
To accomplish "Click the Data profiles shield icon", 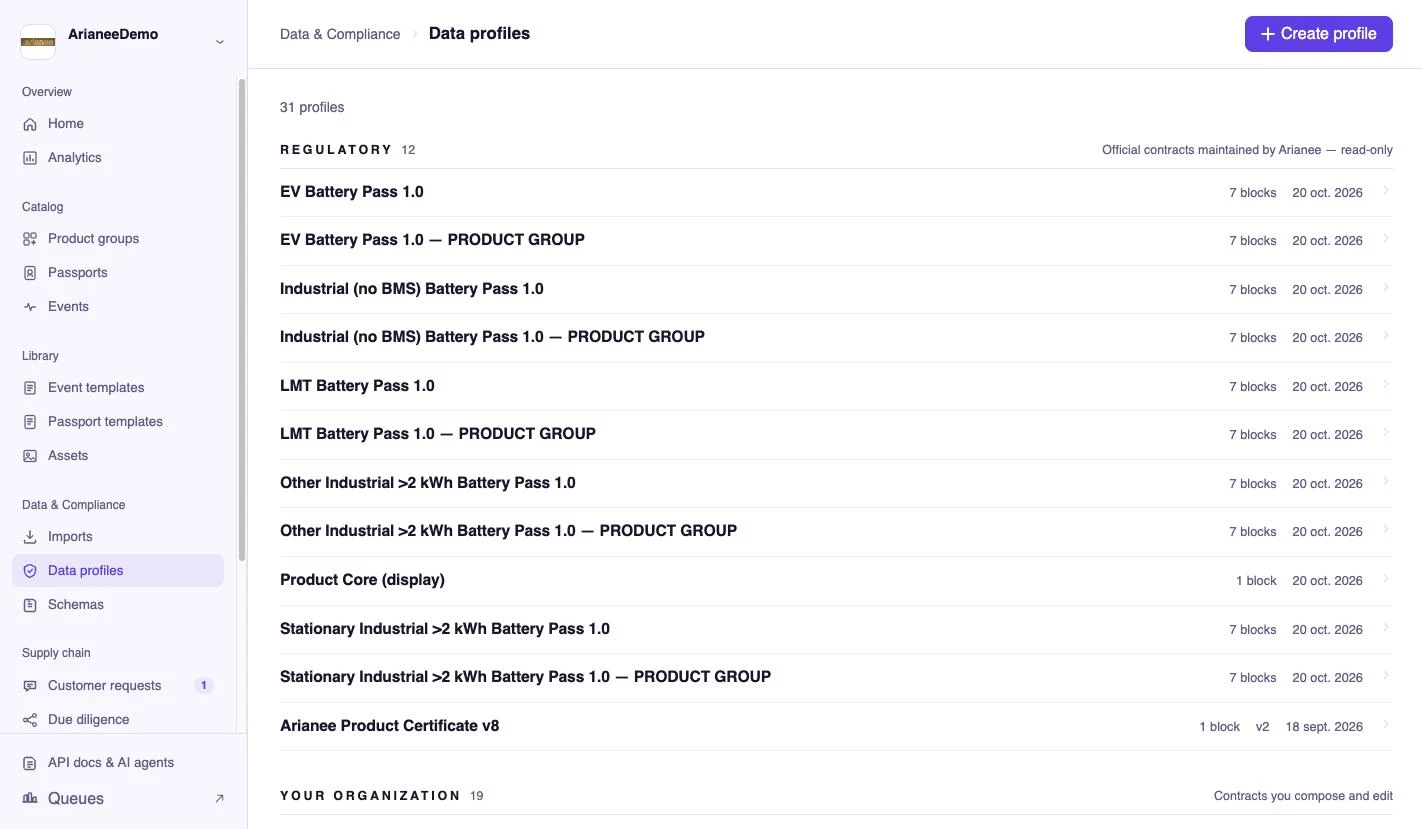I will tap(30, 571).
